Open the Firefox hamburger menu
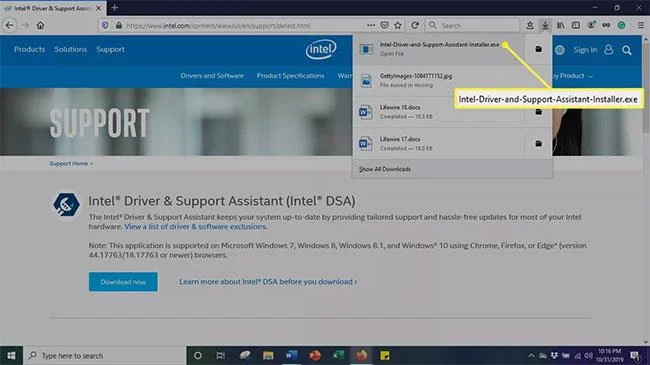This screenshot has width=650, height=365. 640,25
